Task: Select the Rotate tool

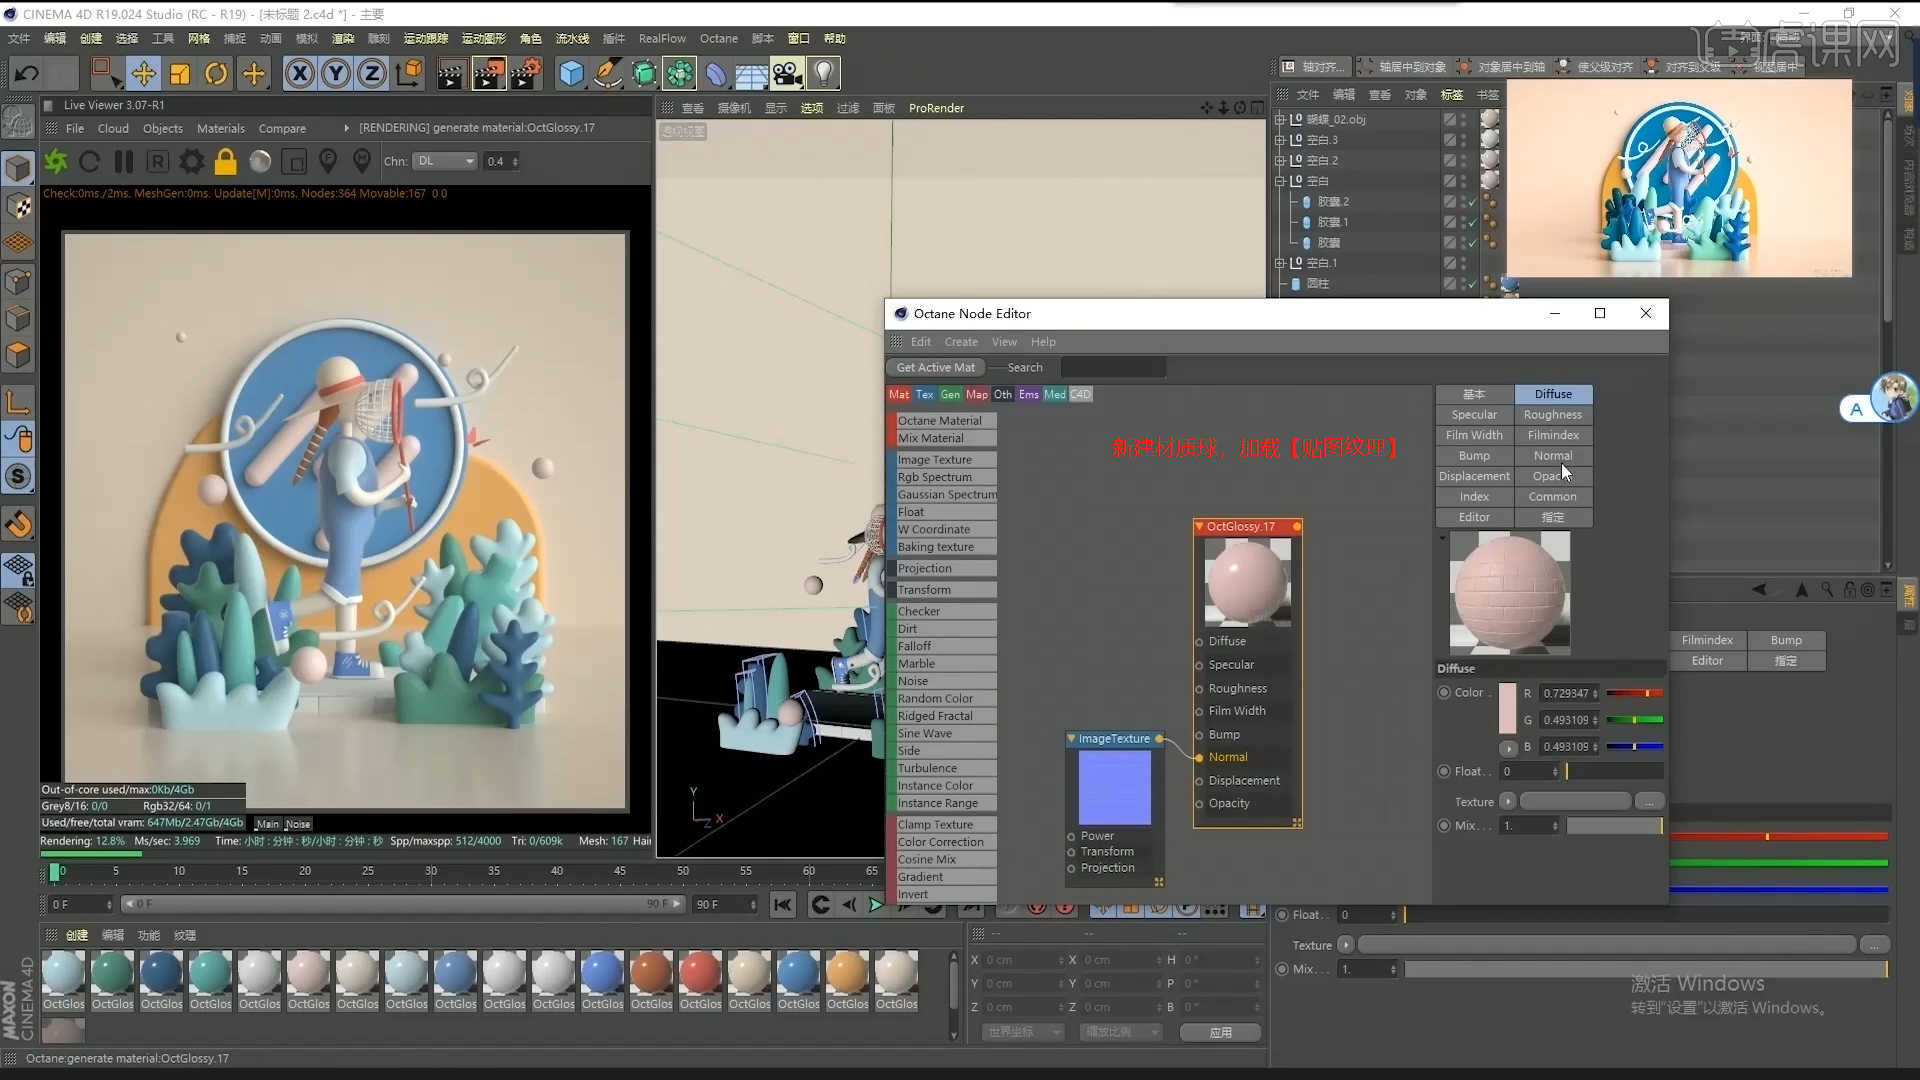Action: tap(216, 73)
